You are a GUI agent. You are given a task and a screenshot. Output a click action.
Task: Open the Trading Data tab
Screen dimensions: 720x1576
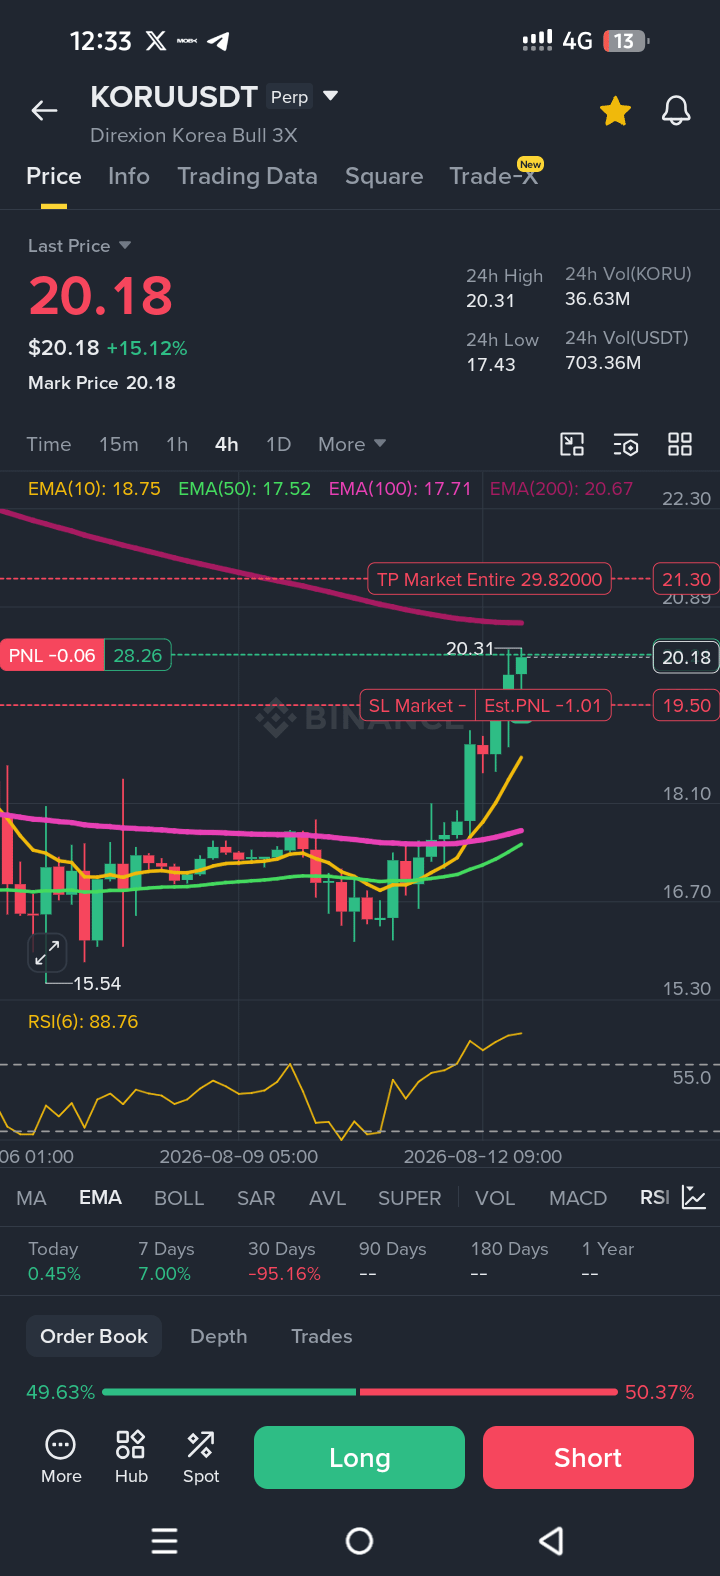pyautogui.click(x=247, y=176)
